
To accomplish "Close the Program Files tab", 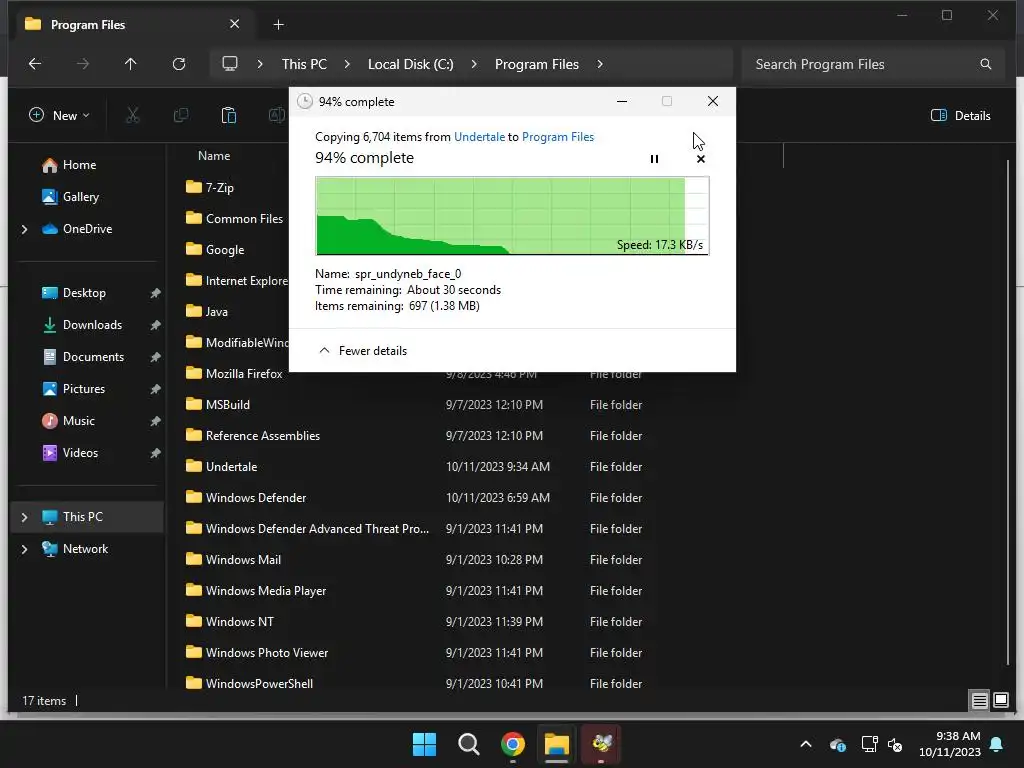I will point(234,24).
